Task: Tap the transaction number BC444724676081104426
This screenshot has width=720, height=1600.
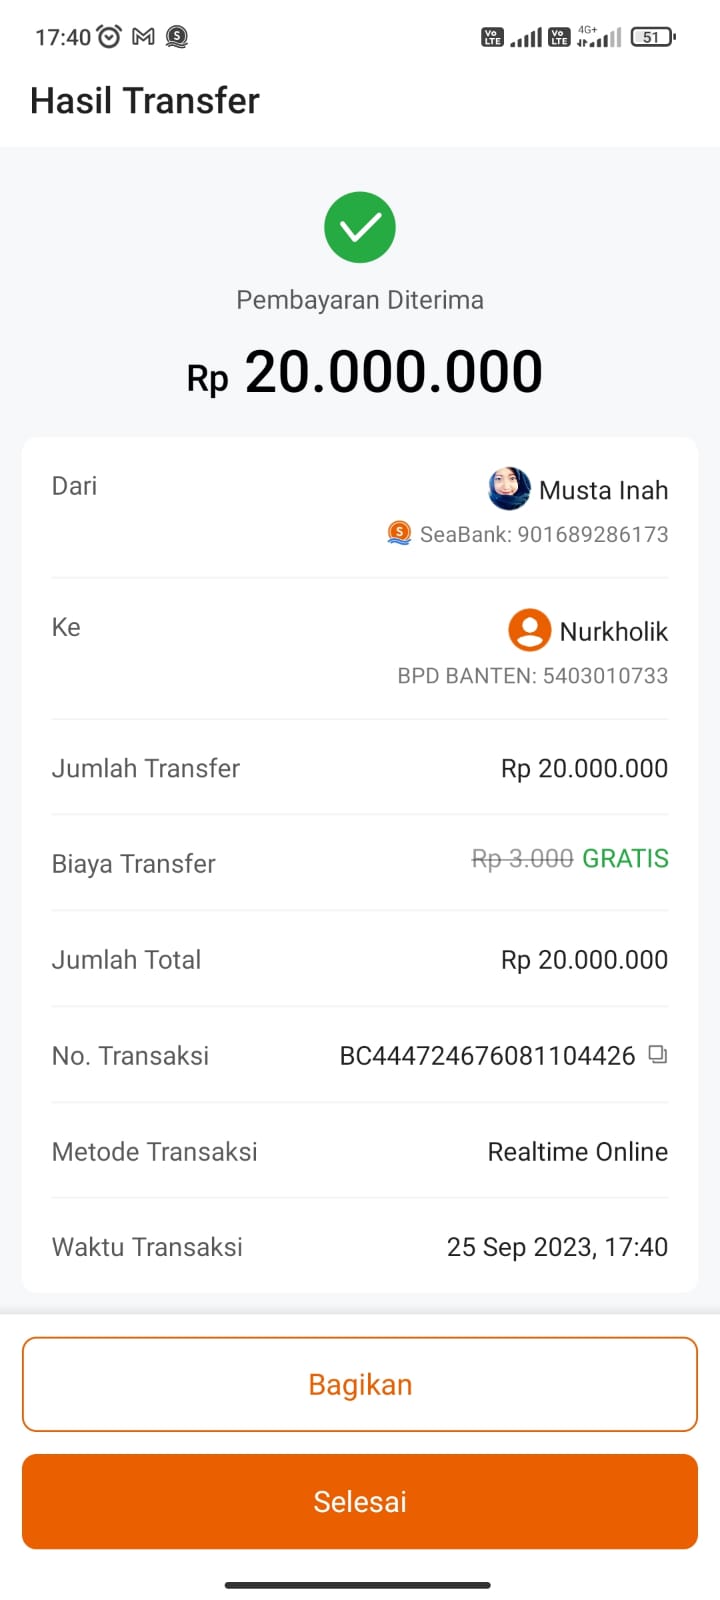Action: [487, 1056]
